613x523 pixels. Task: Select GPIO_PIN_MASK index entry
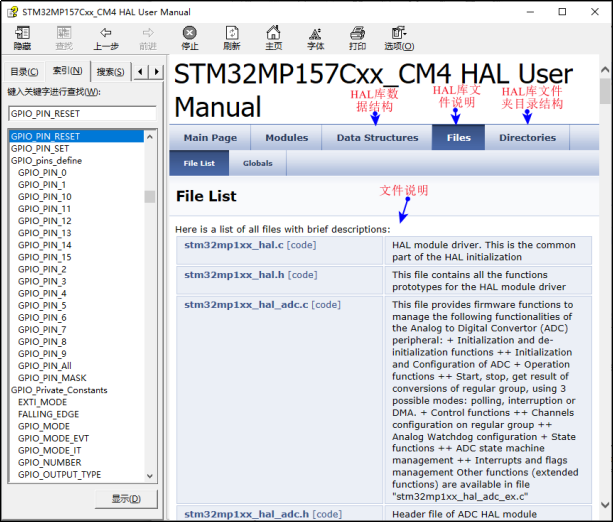(52, 378)
